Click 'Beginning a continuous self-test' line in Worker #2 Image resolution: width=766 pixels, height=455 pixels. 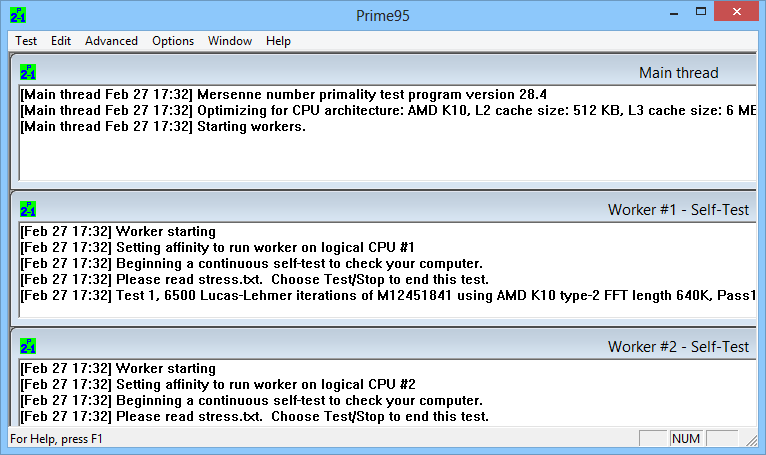(252, 400)
